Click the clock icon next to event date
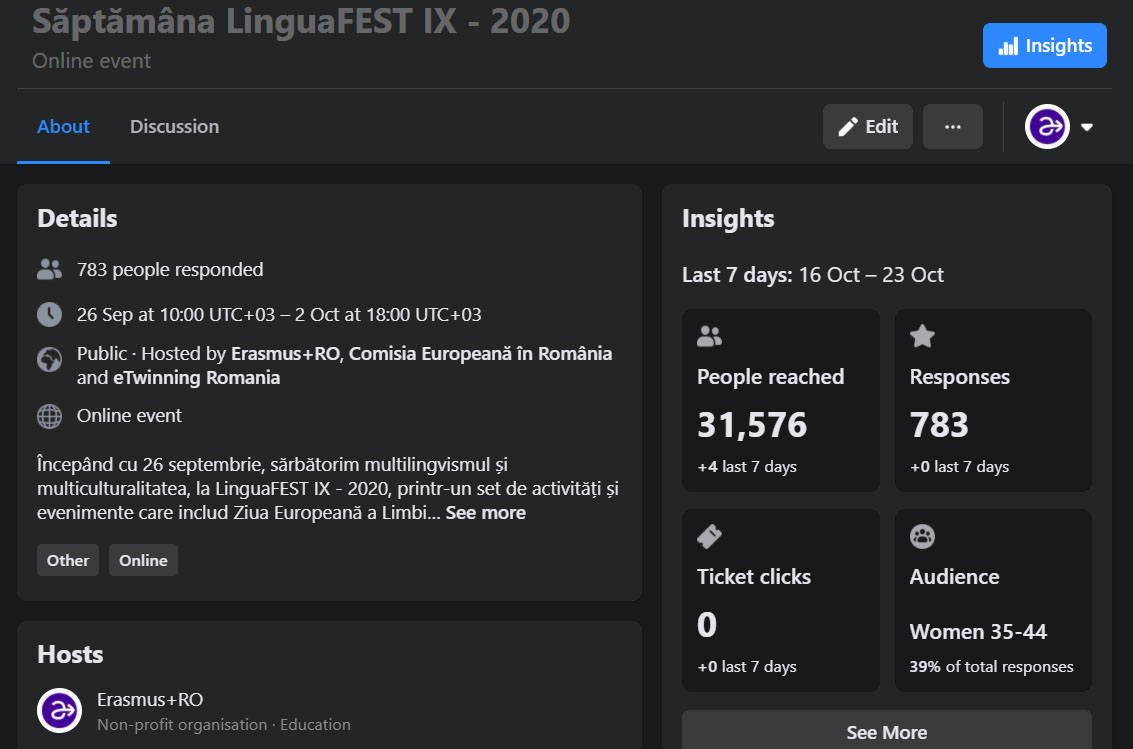 pos(49,314)
